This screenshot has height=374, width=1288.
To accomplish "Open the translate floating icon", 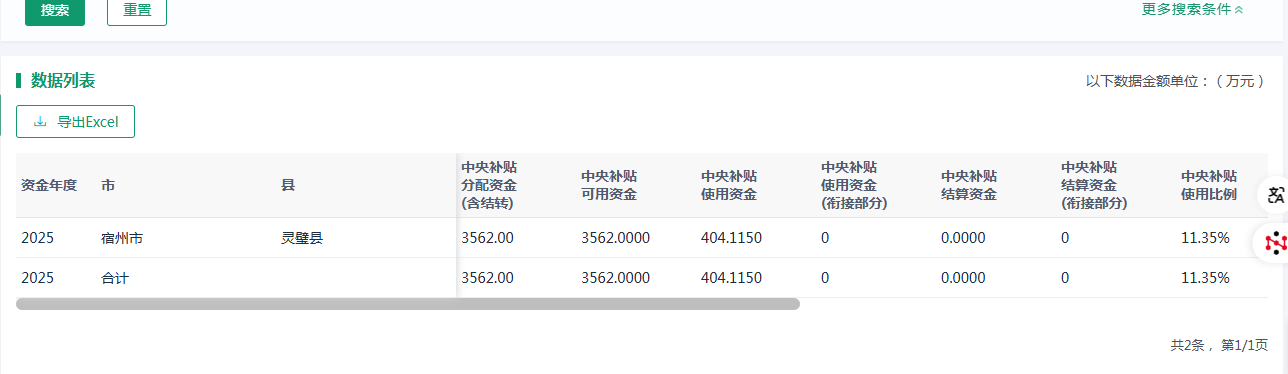I will pyautogui.click(x=1274, y=195).
